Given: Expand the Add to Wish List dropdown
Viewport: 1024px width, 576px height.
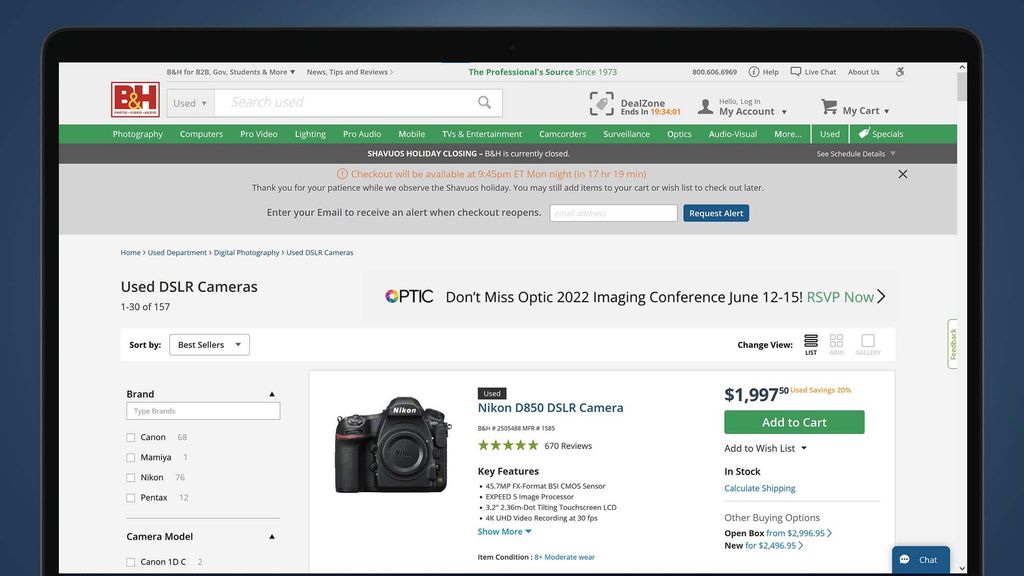Looking at the screenshot, I should [x=765, y=448].
